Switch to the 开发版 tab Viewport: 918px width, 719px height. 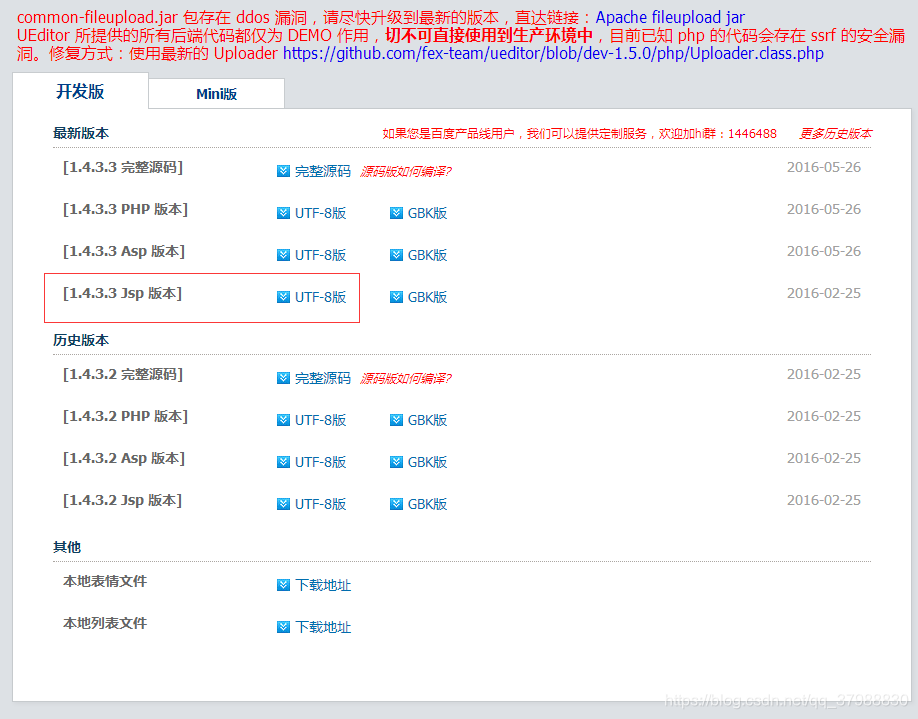coord(80,91)
